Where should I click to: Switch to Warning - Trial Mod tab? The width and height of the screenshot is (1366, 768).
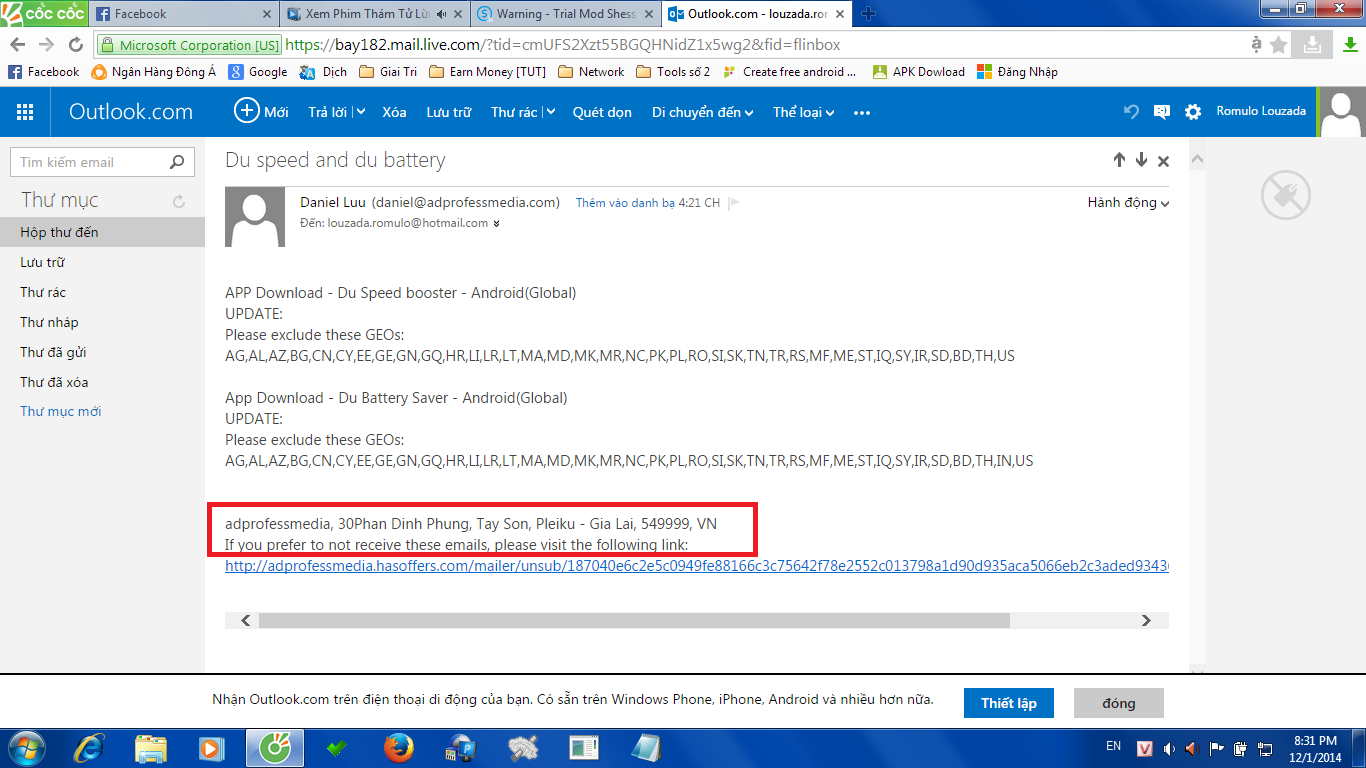[565, 14]
